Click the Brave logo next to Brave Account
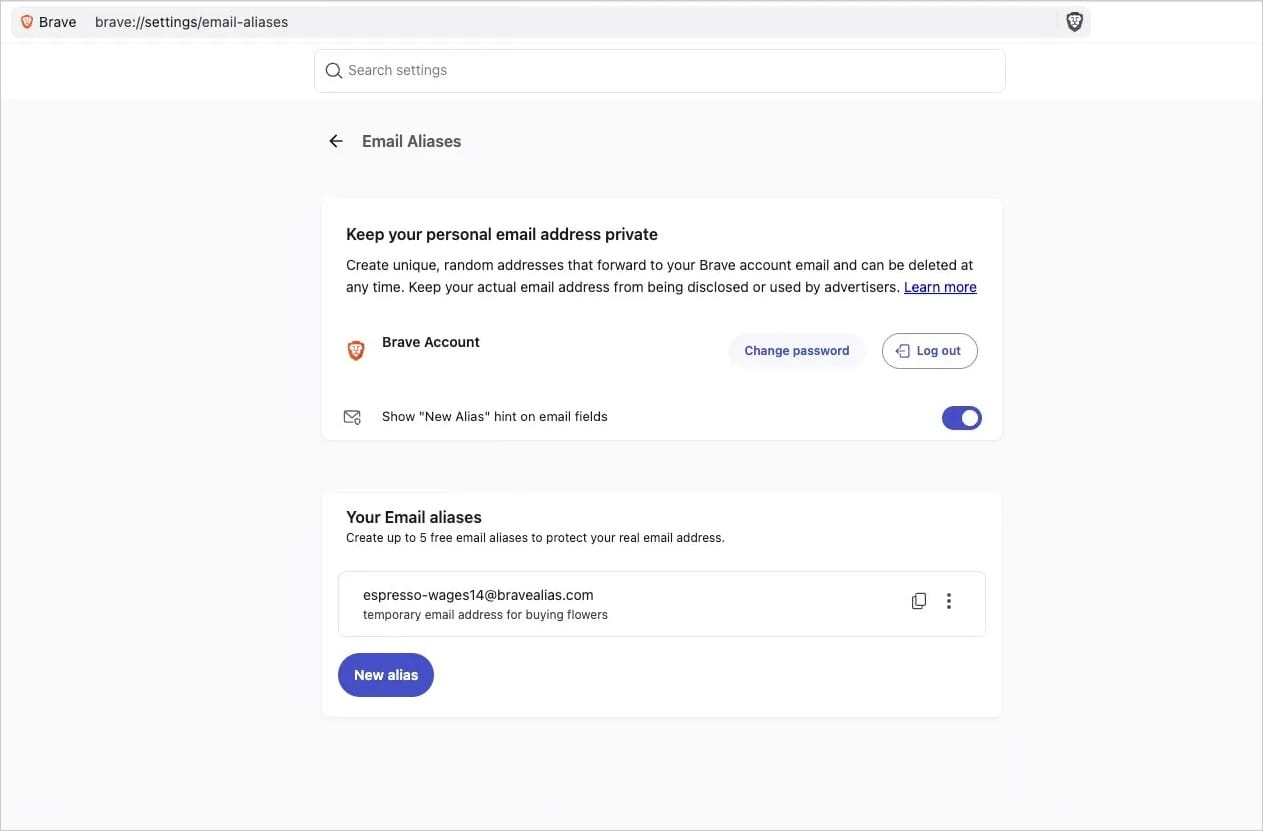This screenshot has width=1263, height=831. coord(355,351)
